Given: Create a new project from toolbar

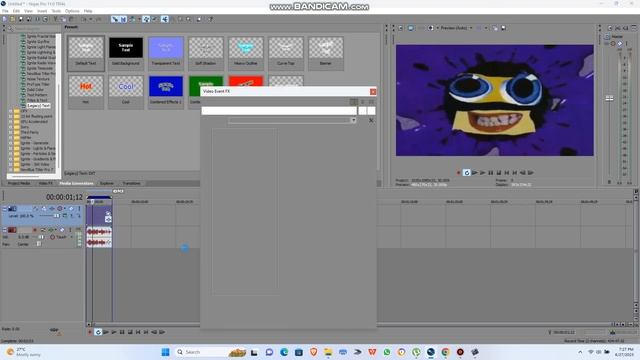Looking at the screenshot, I should (4, 19).
